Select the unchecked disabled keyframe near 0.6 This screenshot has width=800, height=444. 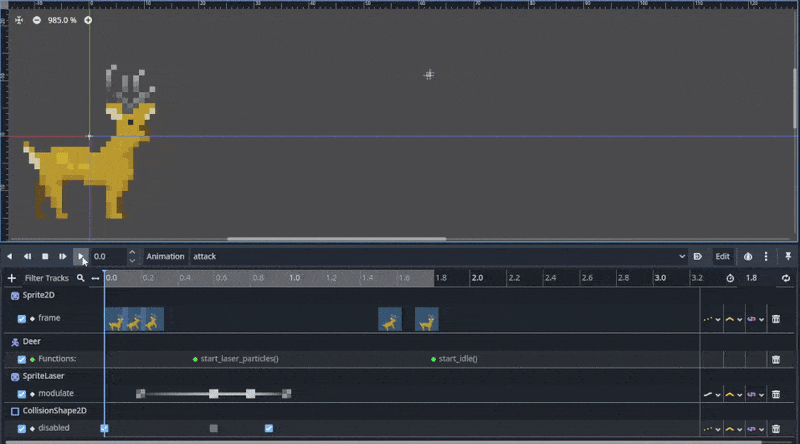point(214,428)
